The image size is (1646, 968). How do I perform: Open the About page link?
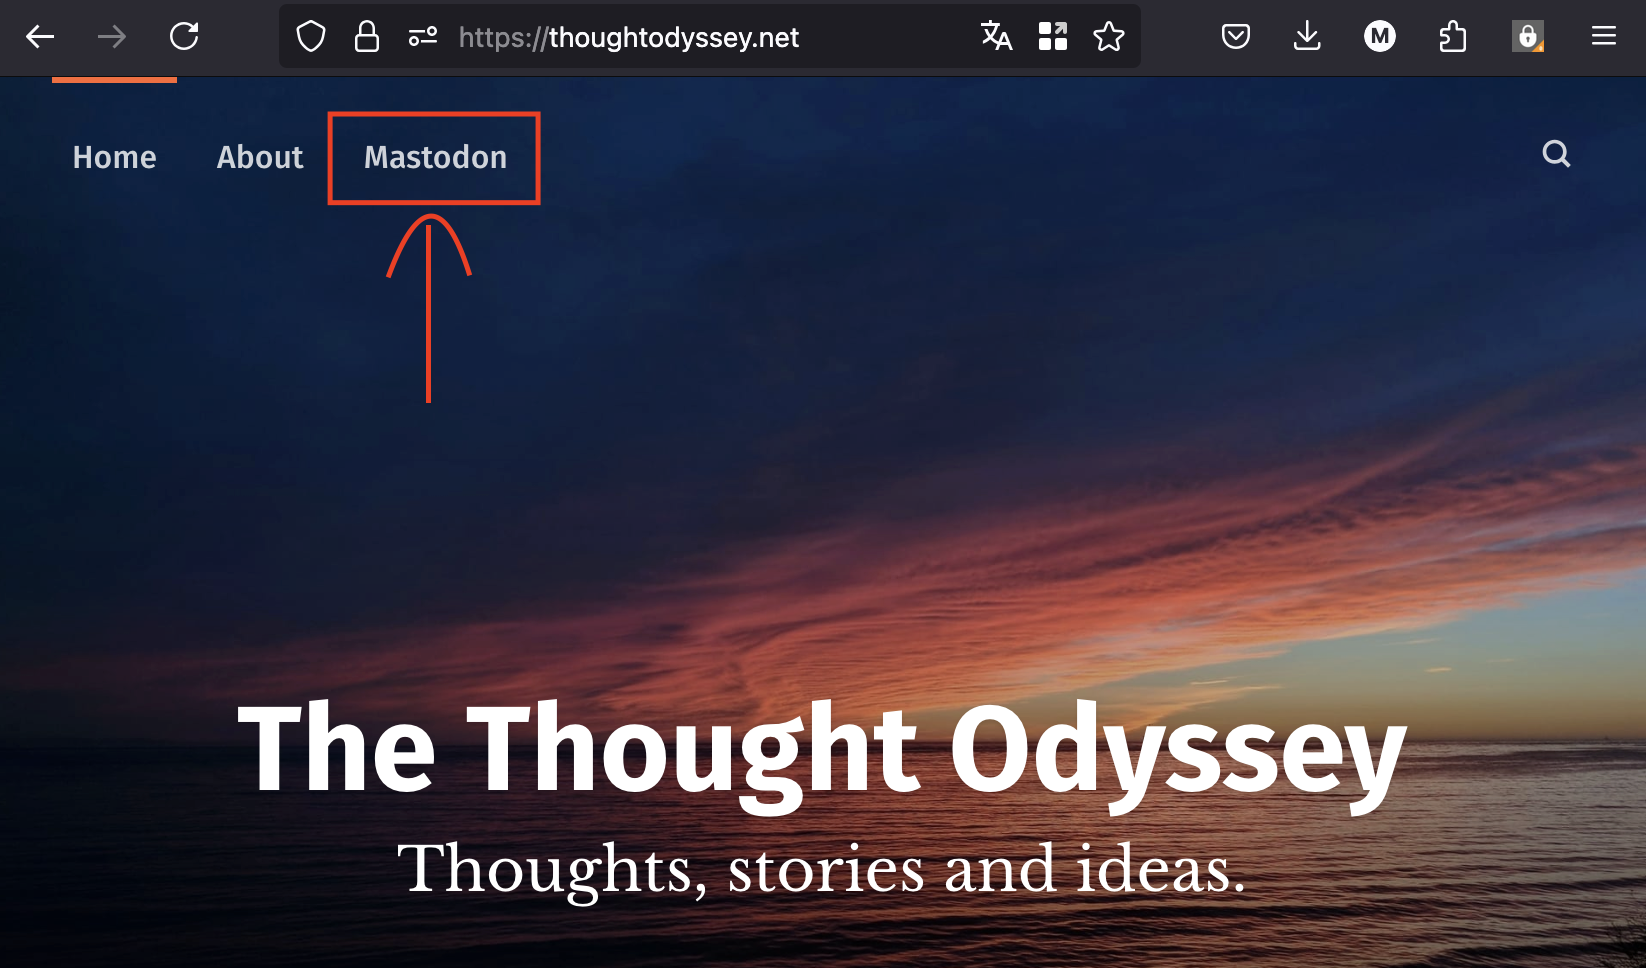click(260, 157)
